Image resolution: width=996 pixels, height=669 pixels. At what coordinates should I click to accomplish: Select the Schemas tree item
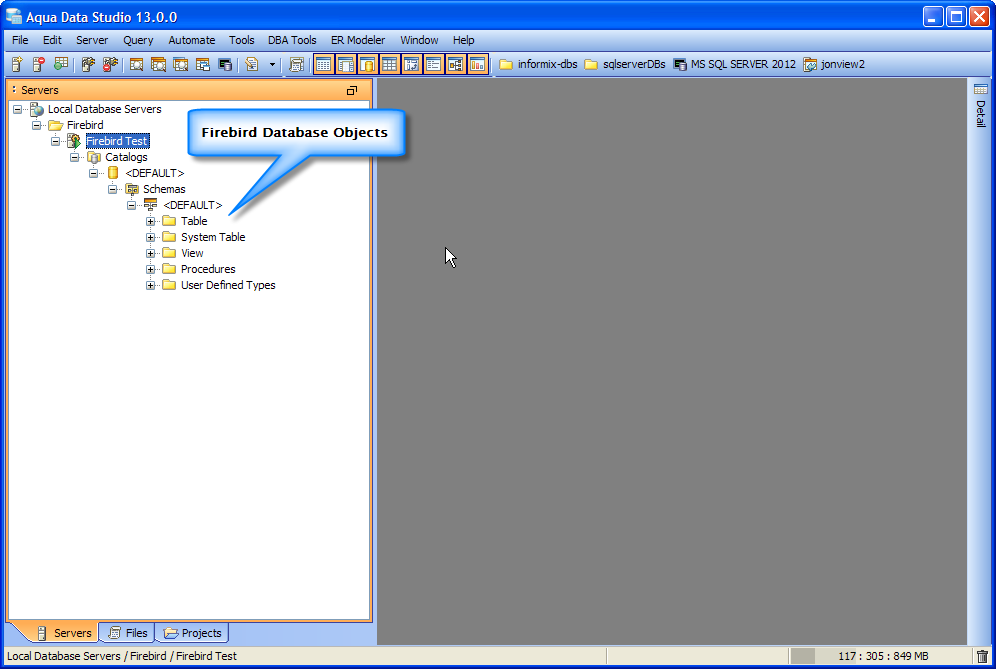tap(164, 189)
